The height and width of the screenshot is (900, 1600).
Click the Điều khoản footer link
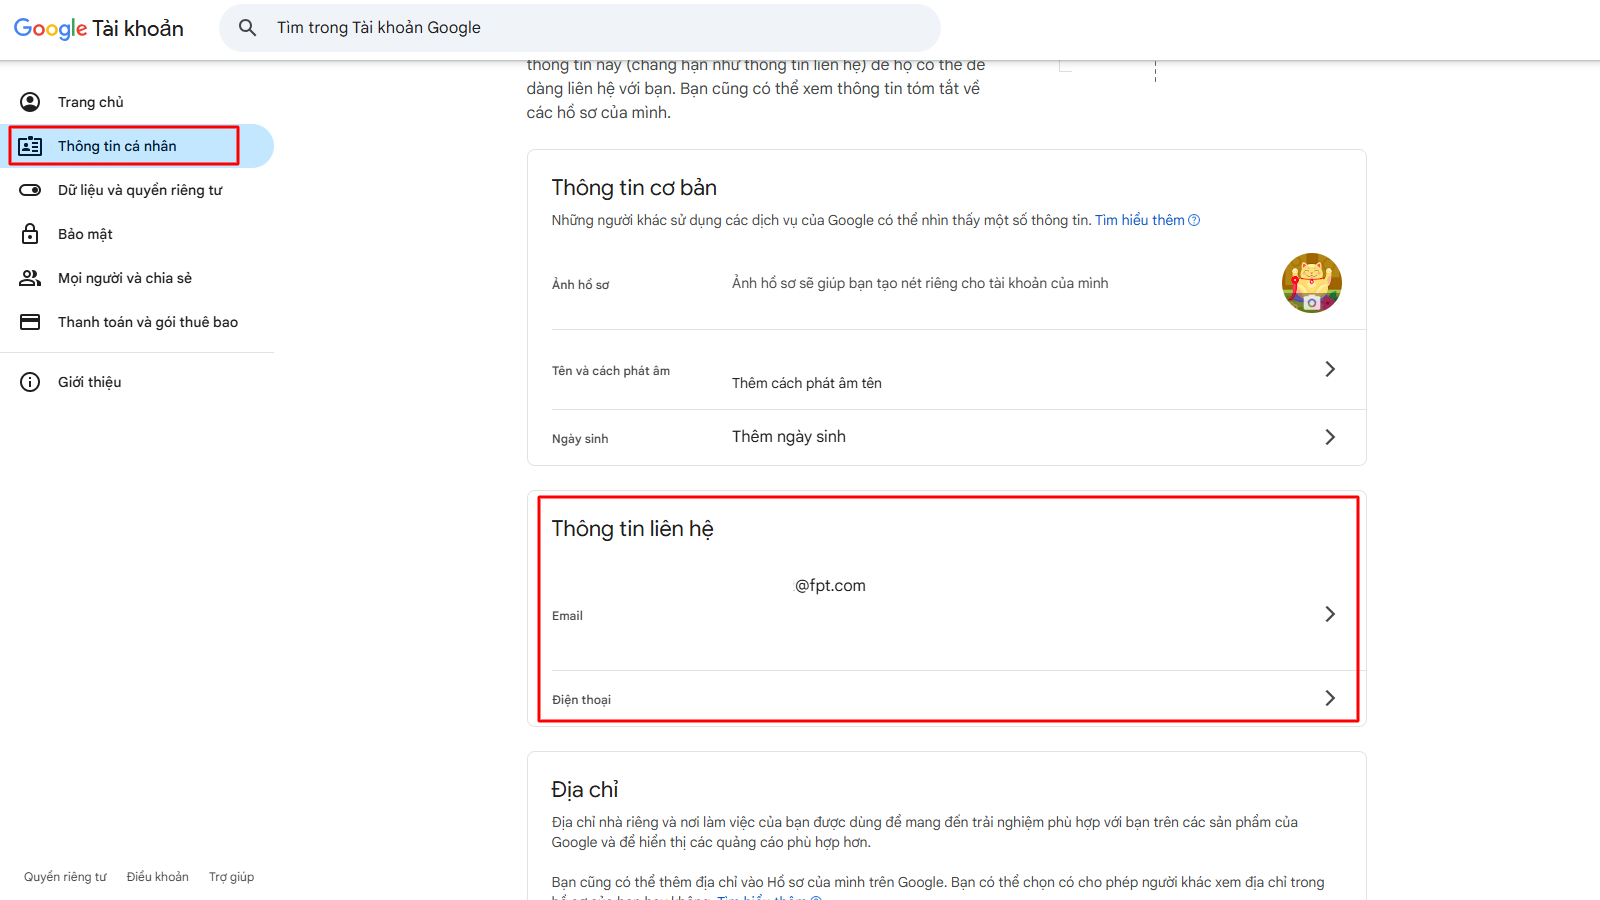(157, 877)
